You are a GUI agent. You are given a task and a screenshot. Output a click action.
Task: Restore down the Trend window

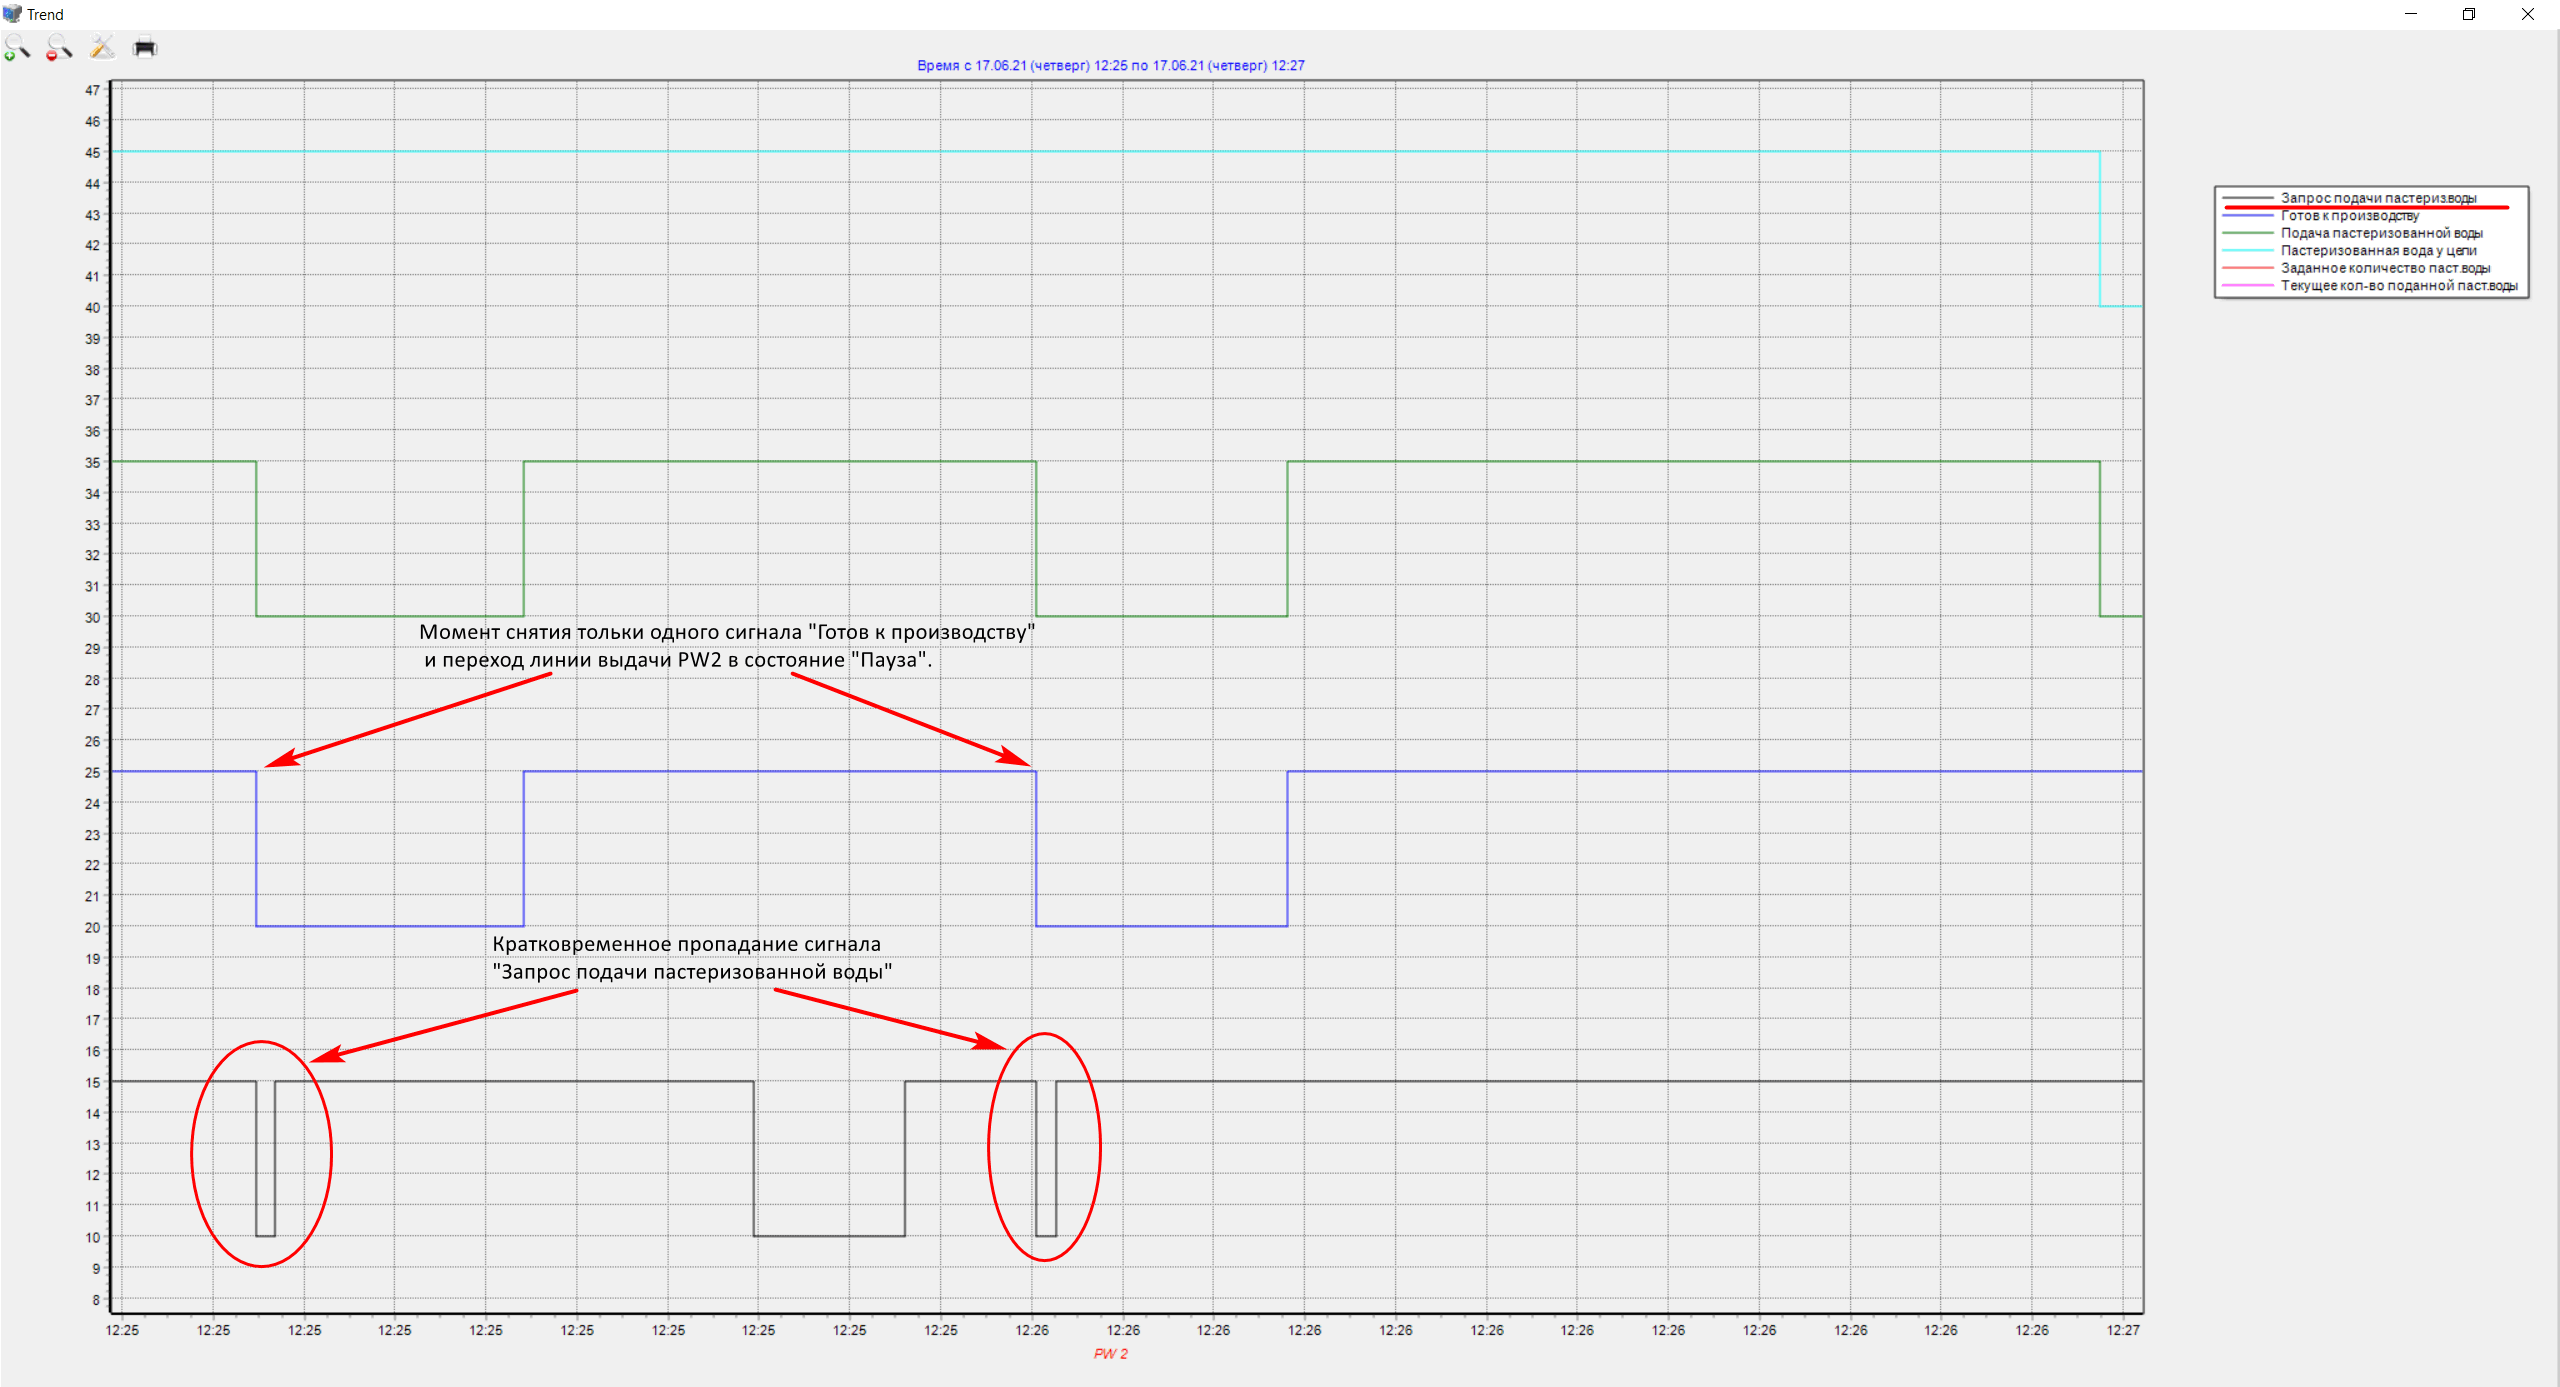[x=2469, y=14]
